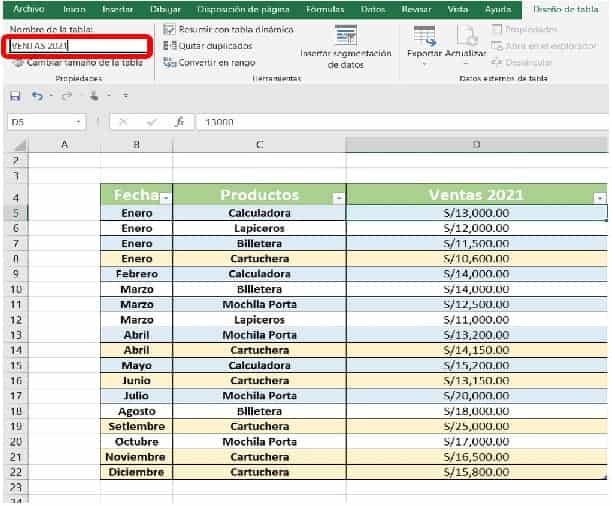
Task: Click the Save icon in quick access toolbar
Action: coord(14,96)
